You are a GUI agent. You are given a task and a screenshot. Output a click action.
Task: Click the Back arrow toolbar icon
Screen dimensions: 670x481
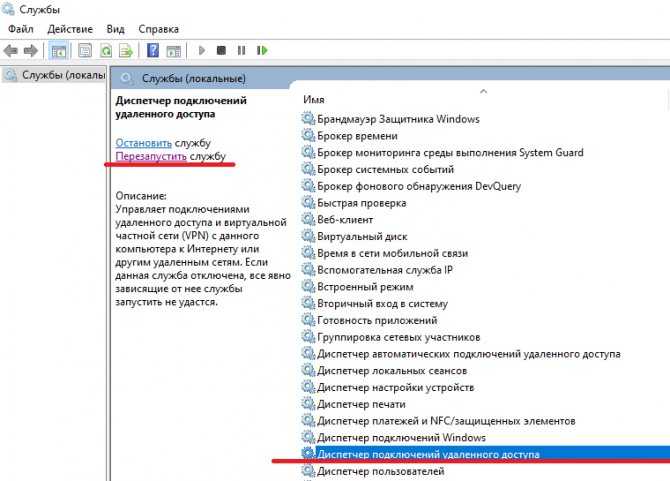click(x=10, y=51)
